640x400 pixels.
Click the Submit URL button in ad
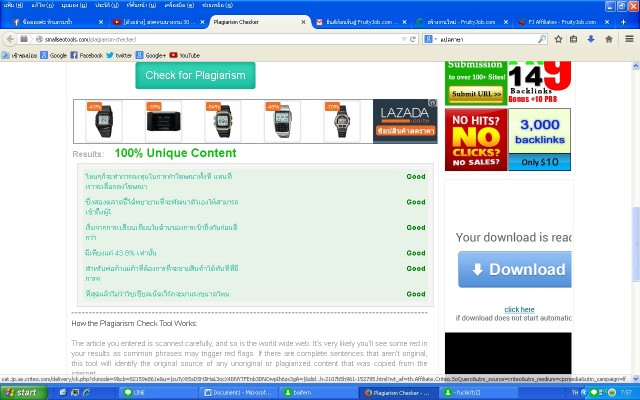476,94
